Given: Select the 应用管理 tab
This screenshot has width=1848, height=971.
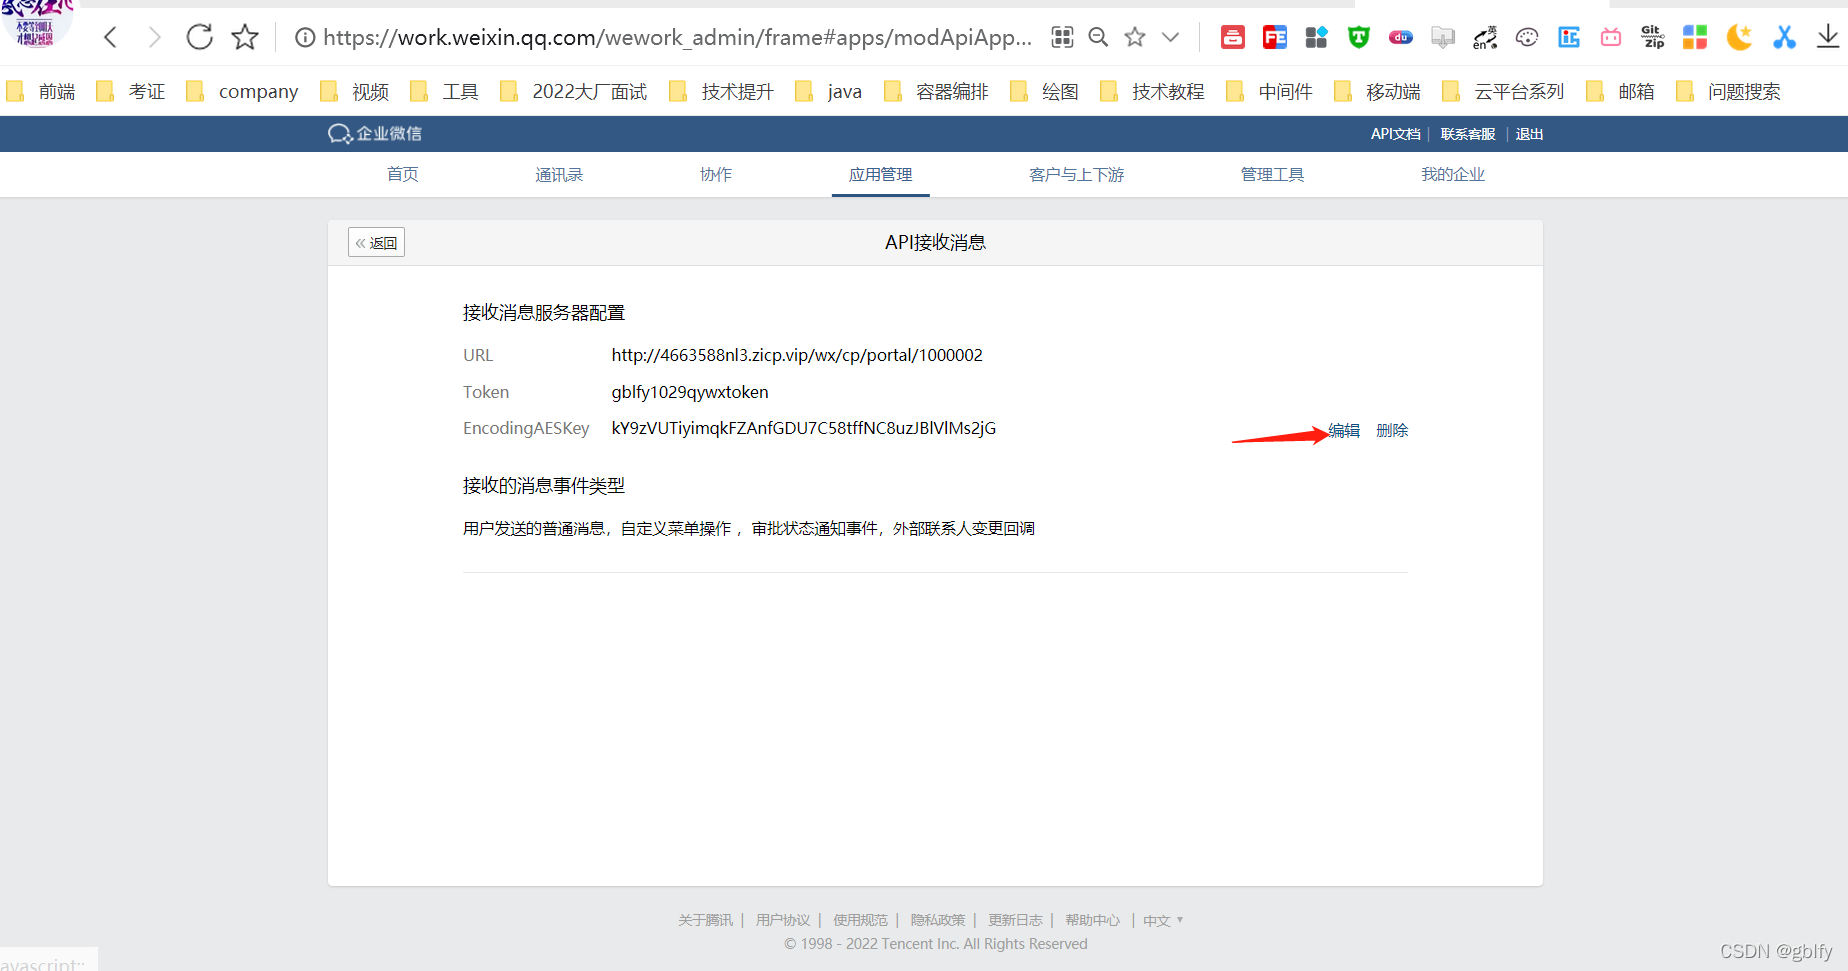Looking at the screenshot, I should coord(881,175).
